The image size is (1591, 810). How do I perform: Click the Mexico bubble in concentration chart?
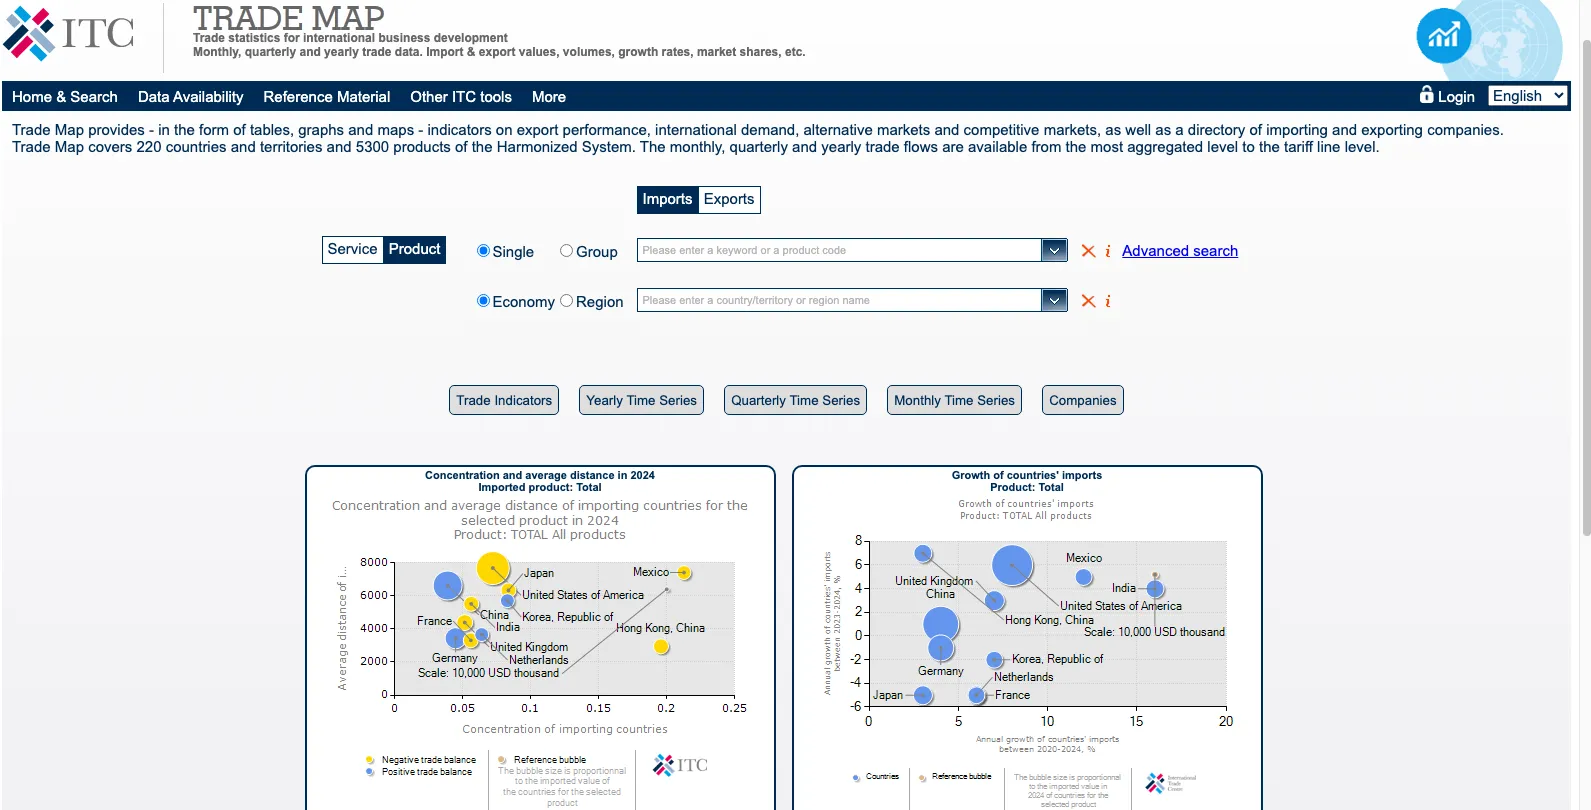pos(684,573)
